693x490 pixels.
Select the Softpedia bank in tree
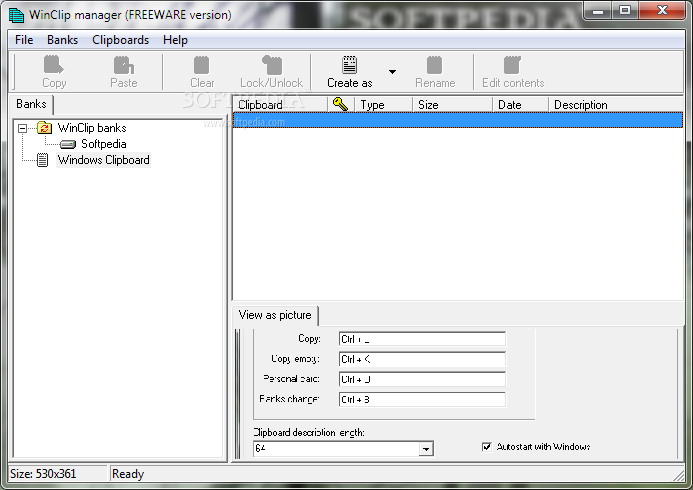tap(103, 144)
